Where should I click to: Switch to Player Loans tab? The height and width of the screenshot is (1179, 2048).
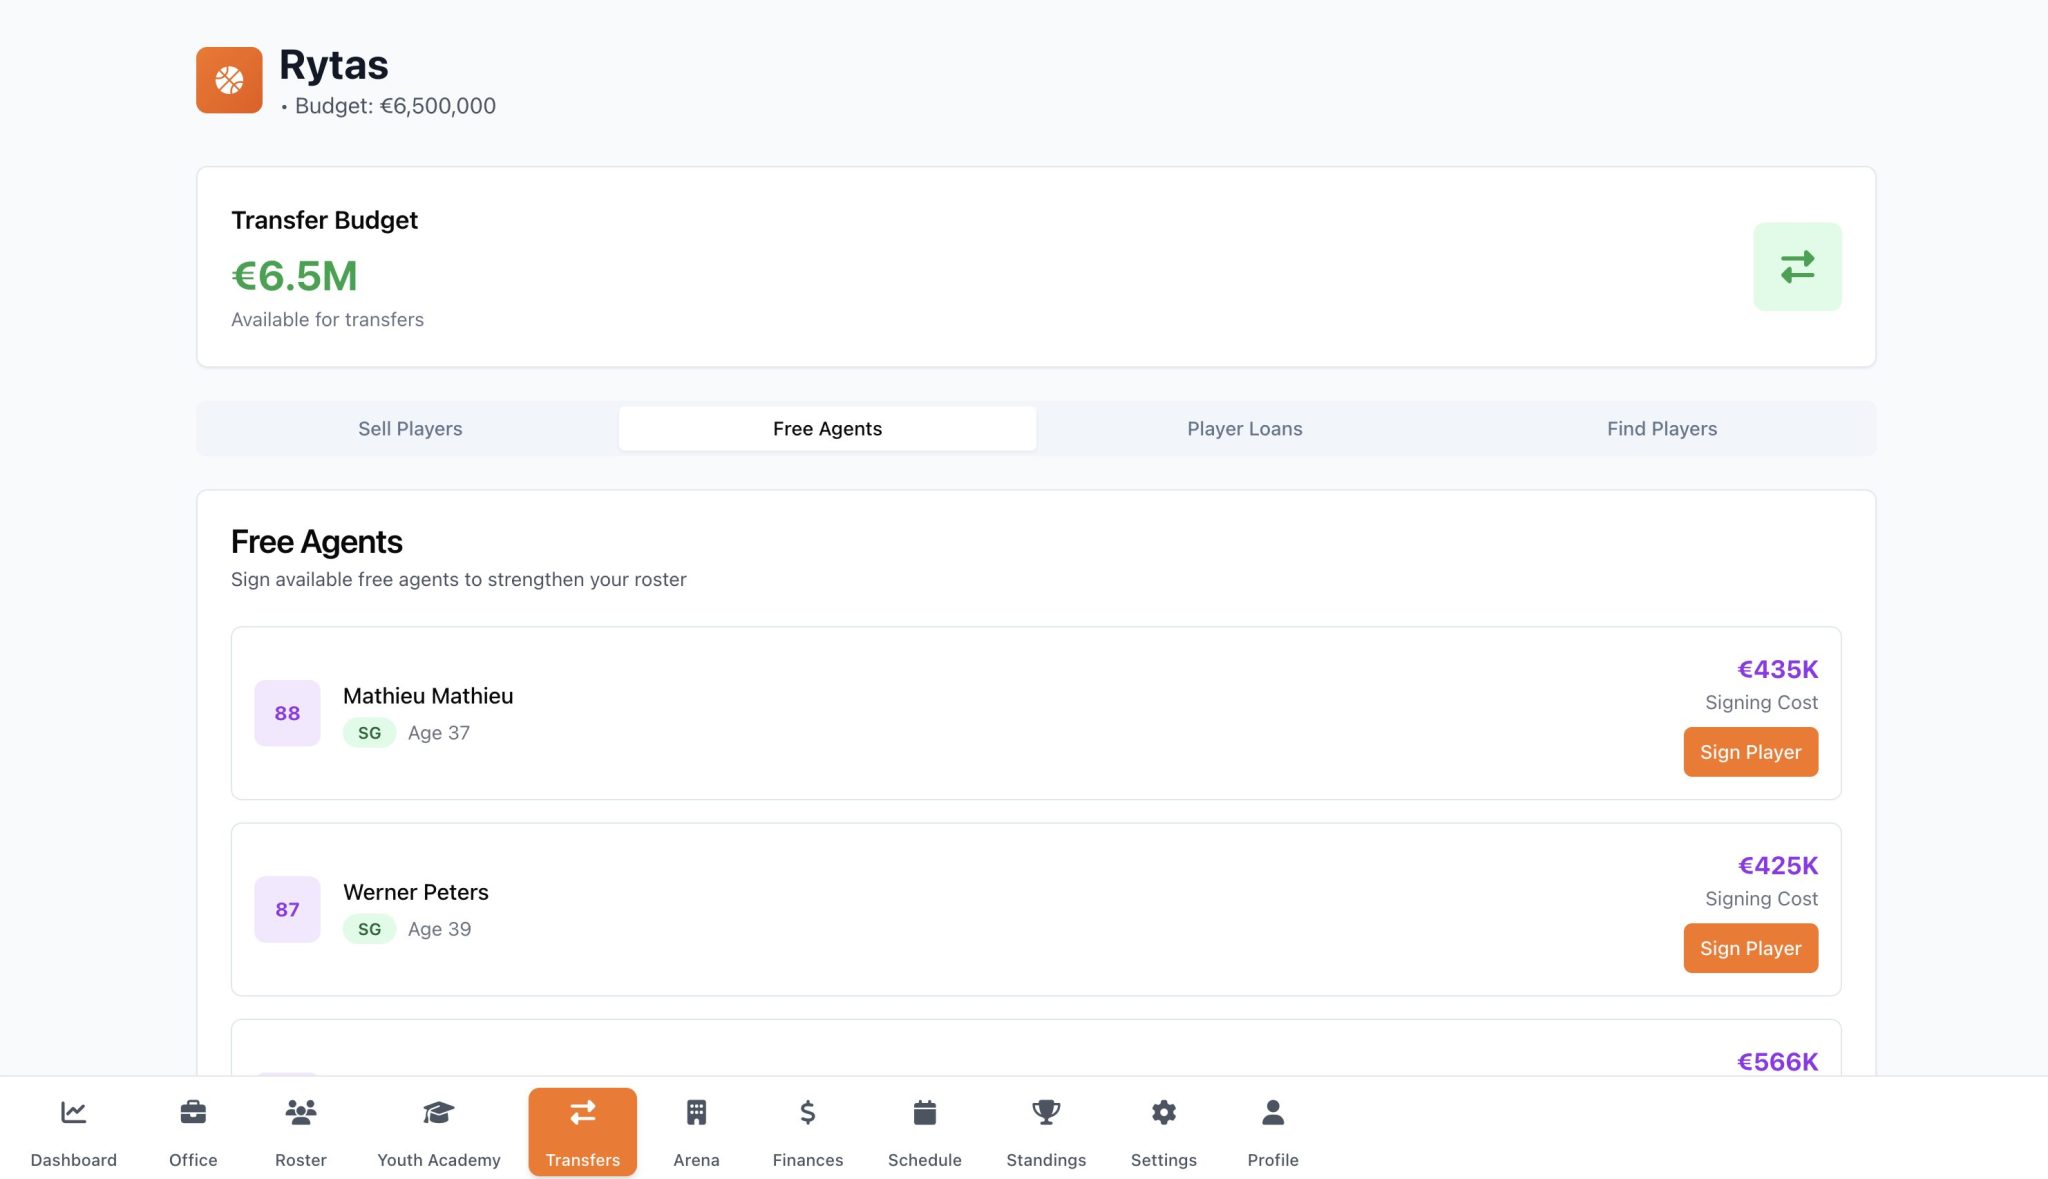pyautogui.click(x=1244, y=429)
